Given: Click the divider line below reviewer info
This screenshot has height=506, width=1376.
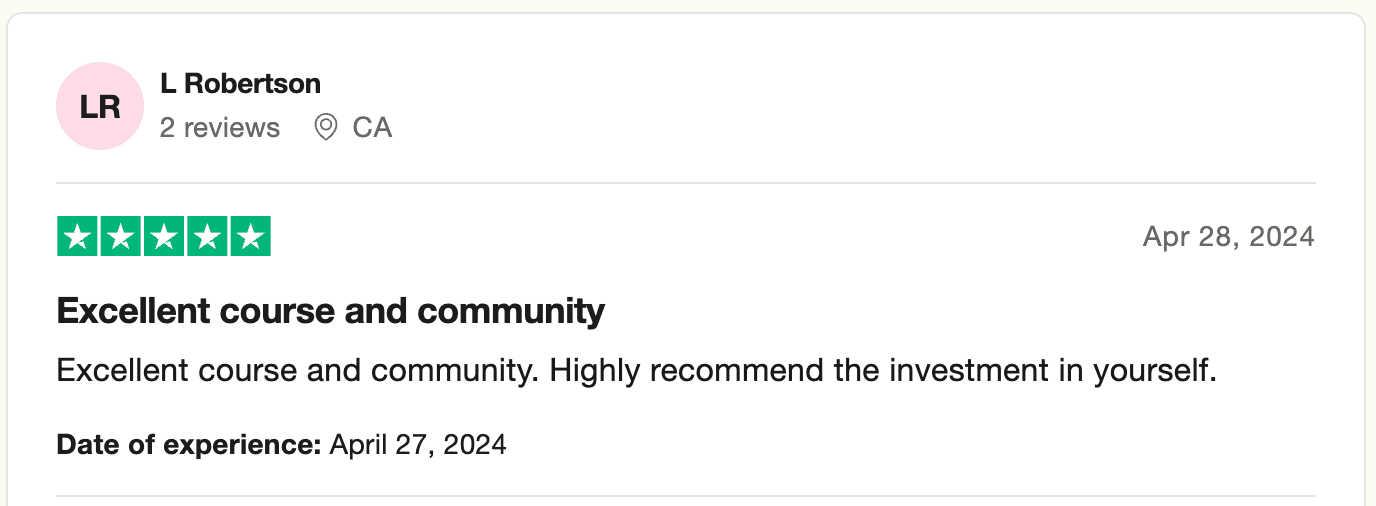Looking at the screenshot, I should (686, 183).
